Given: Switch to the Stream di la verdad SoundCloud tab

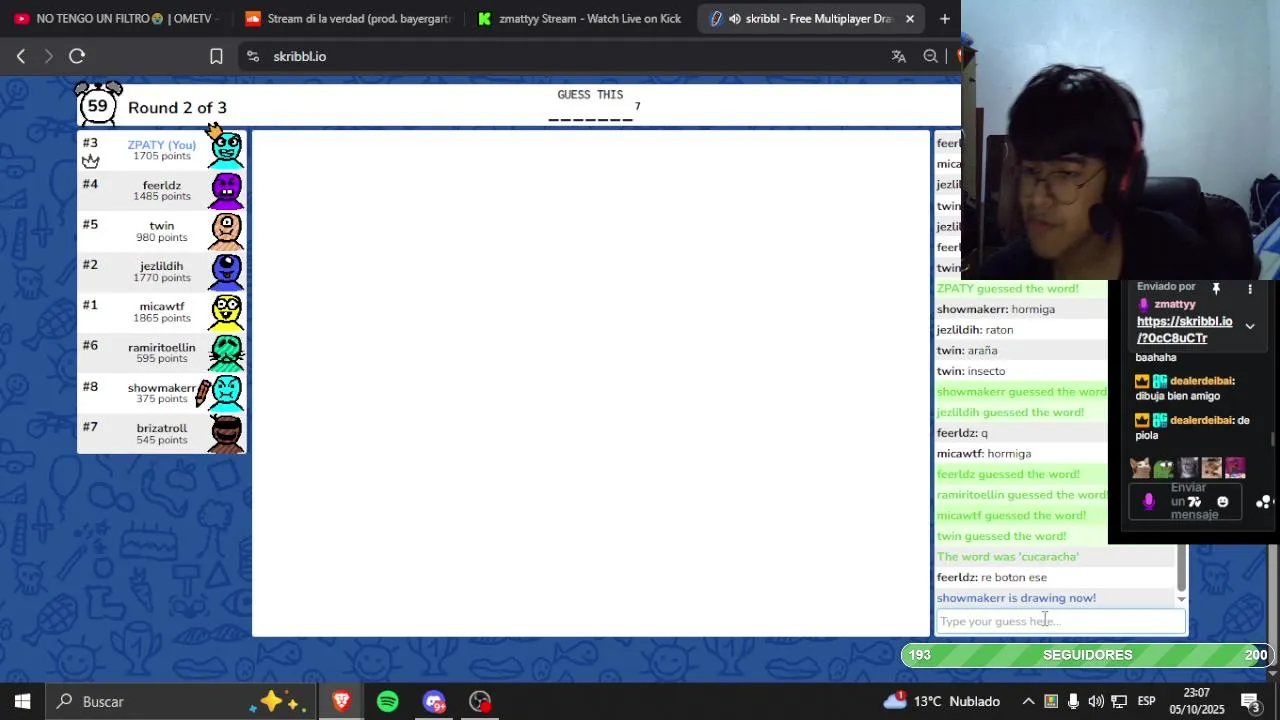Looking at the screenshot, I should (348, 18).
